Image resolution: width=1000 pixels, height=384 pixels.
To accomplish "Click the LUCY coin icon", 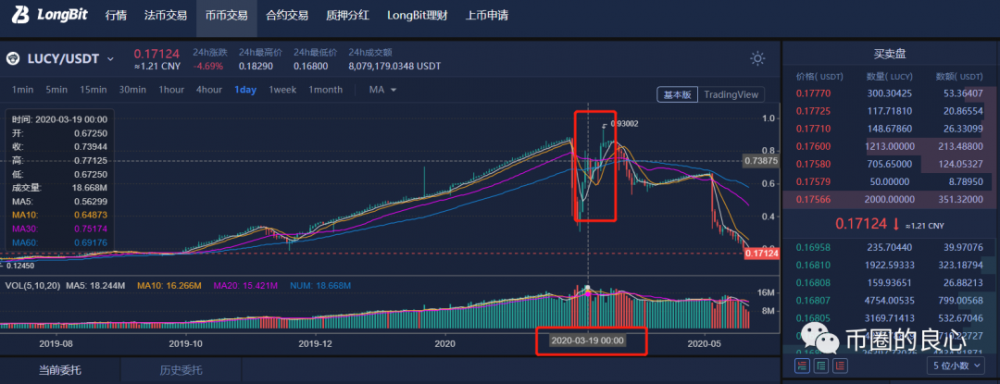I will 14,59.
